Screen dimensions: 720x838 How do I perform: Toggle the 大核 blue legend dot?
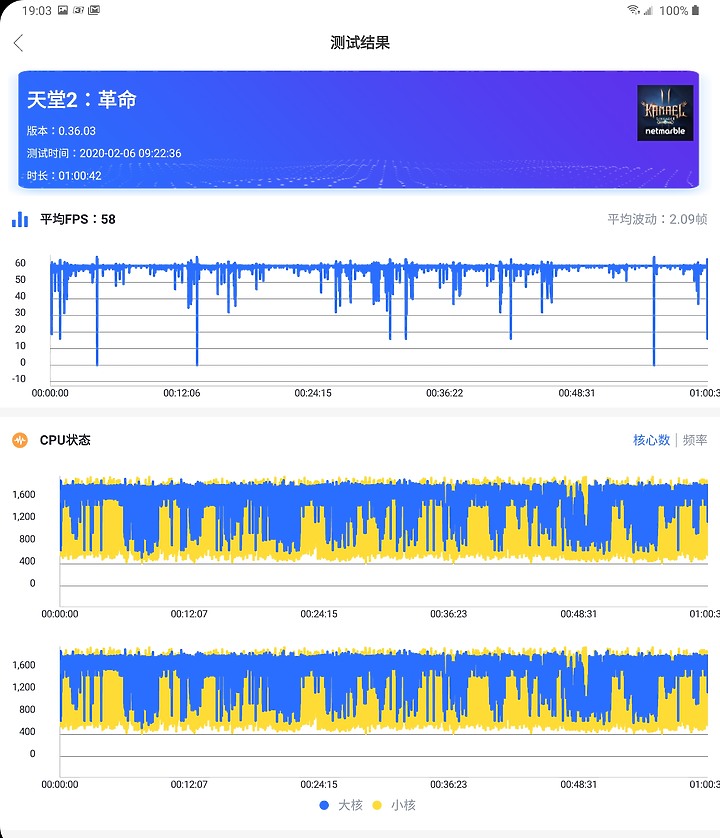[324, 805]
